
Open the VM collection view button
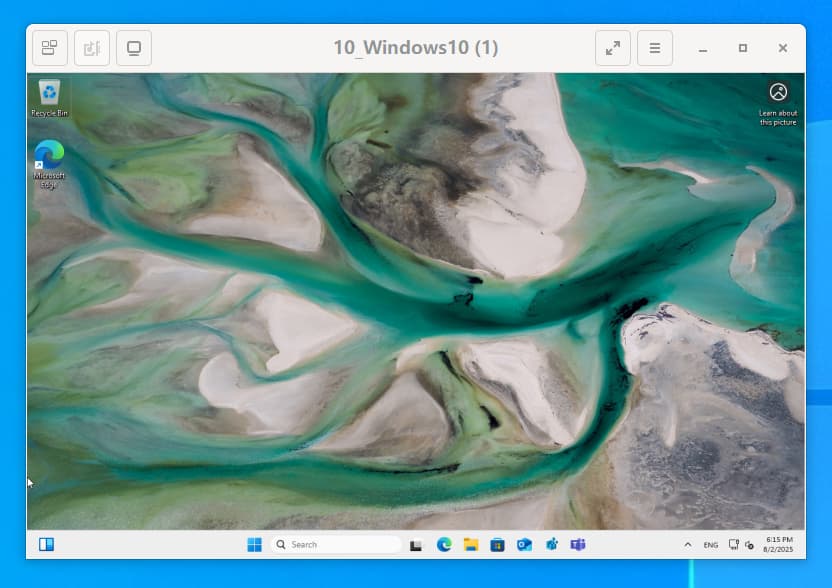click(x=49, y=48)
